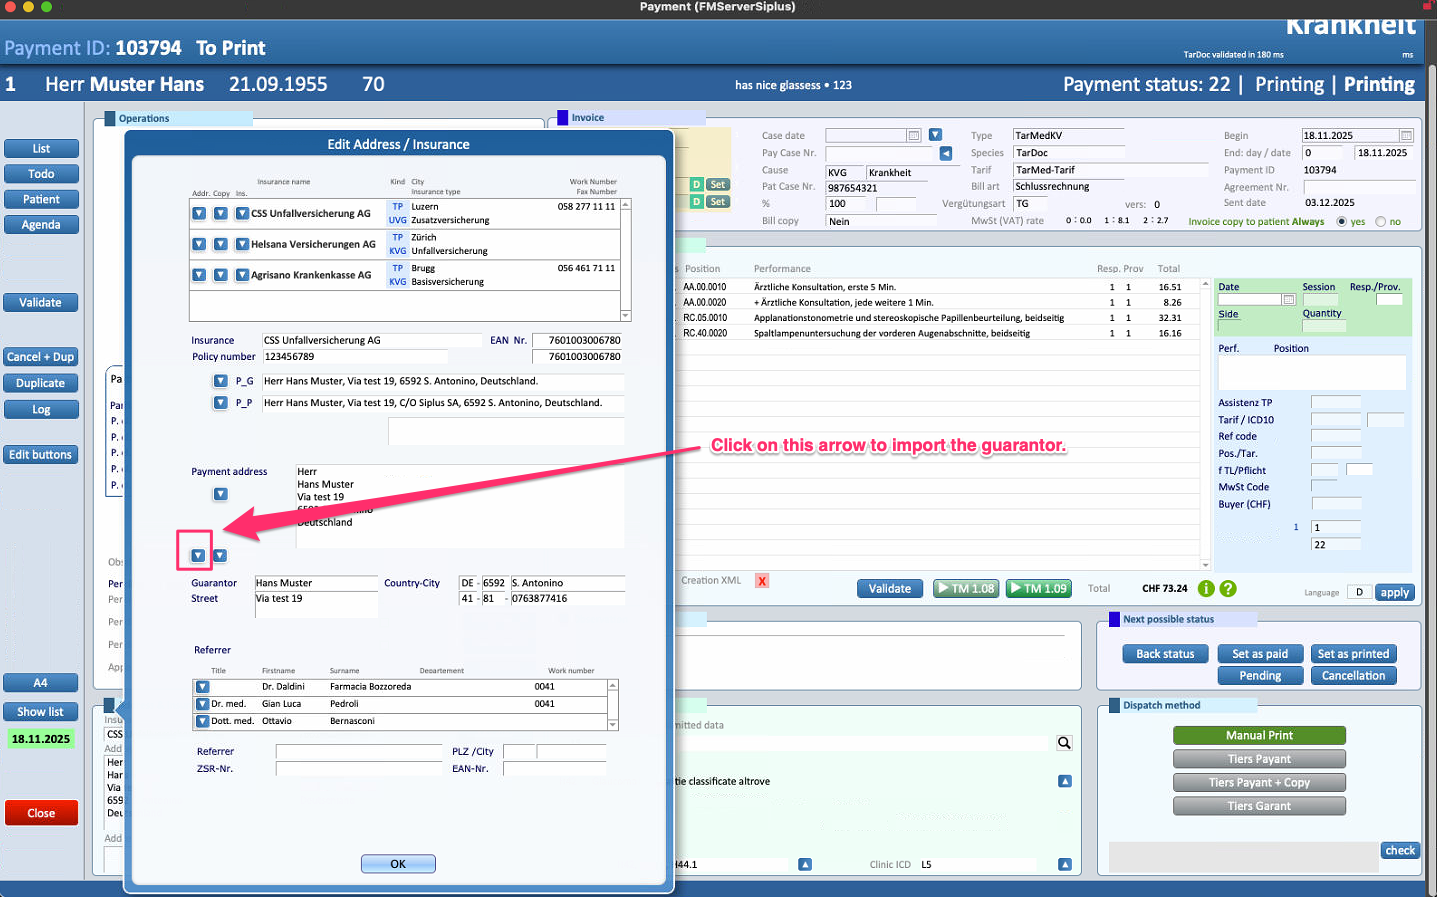
Task: Click the arrow for referrer Dr. Daldini
Action: (x=203, y=687)
